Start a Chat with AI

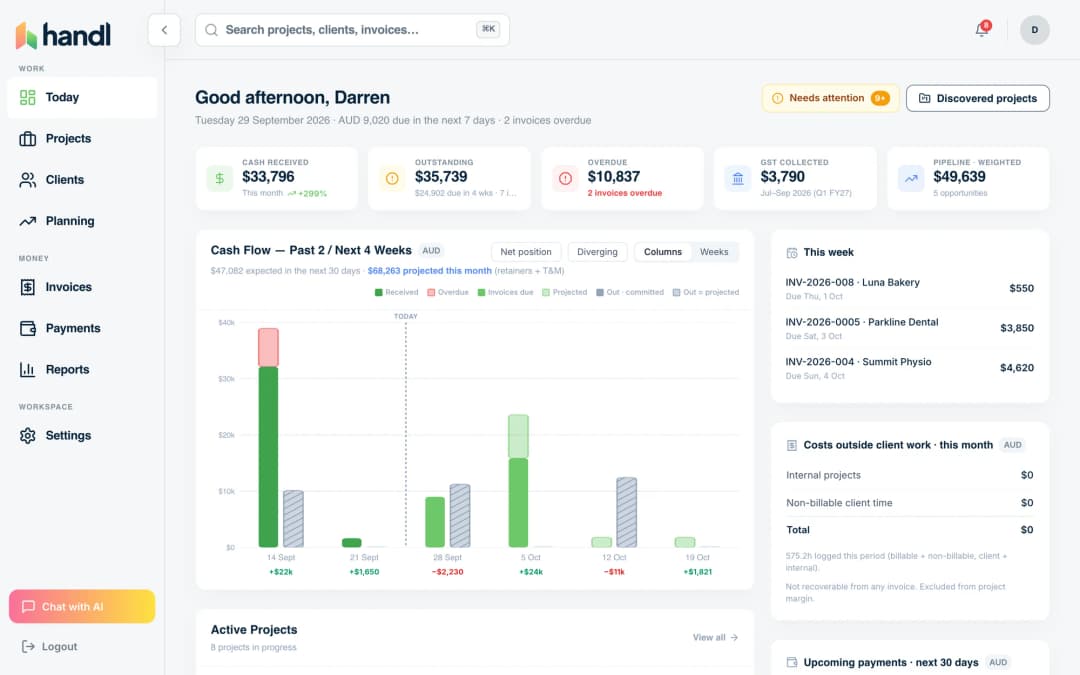(82, 607)
